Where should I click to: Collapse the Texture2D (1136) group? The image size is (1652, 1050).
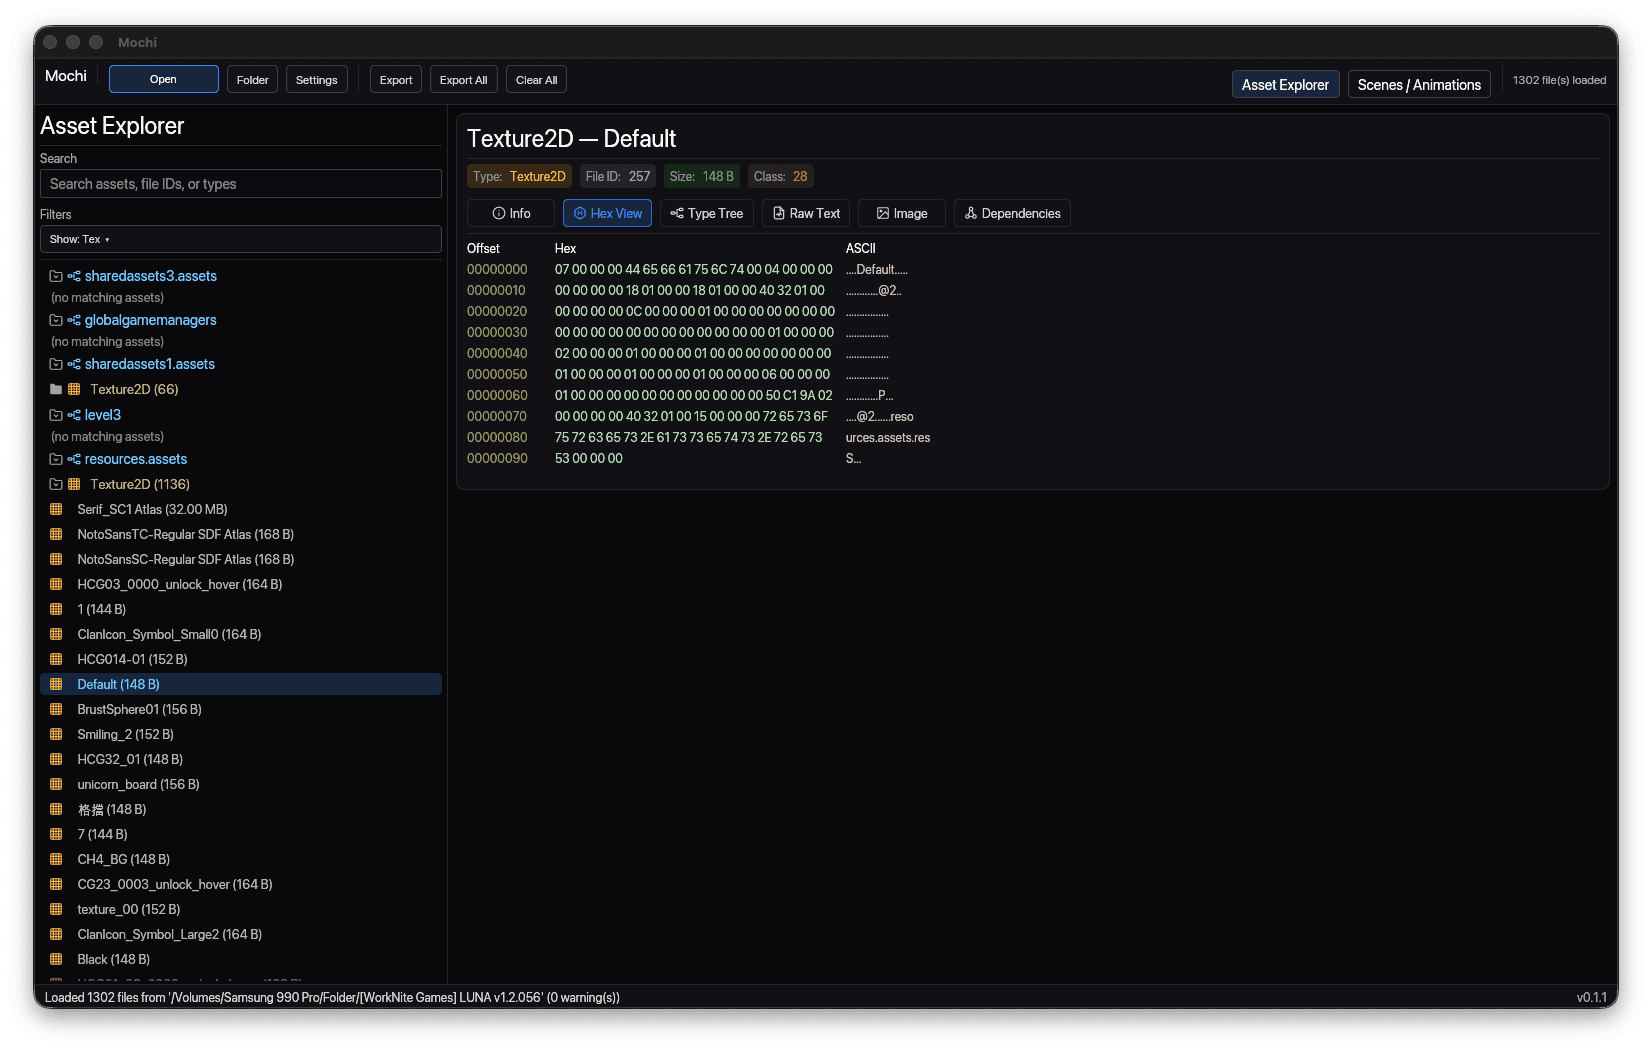(56, 484)
